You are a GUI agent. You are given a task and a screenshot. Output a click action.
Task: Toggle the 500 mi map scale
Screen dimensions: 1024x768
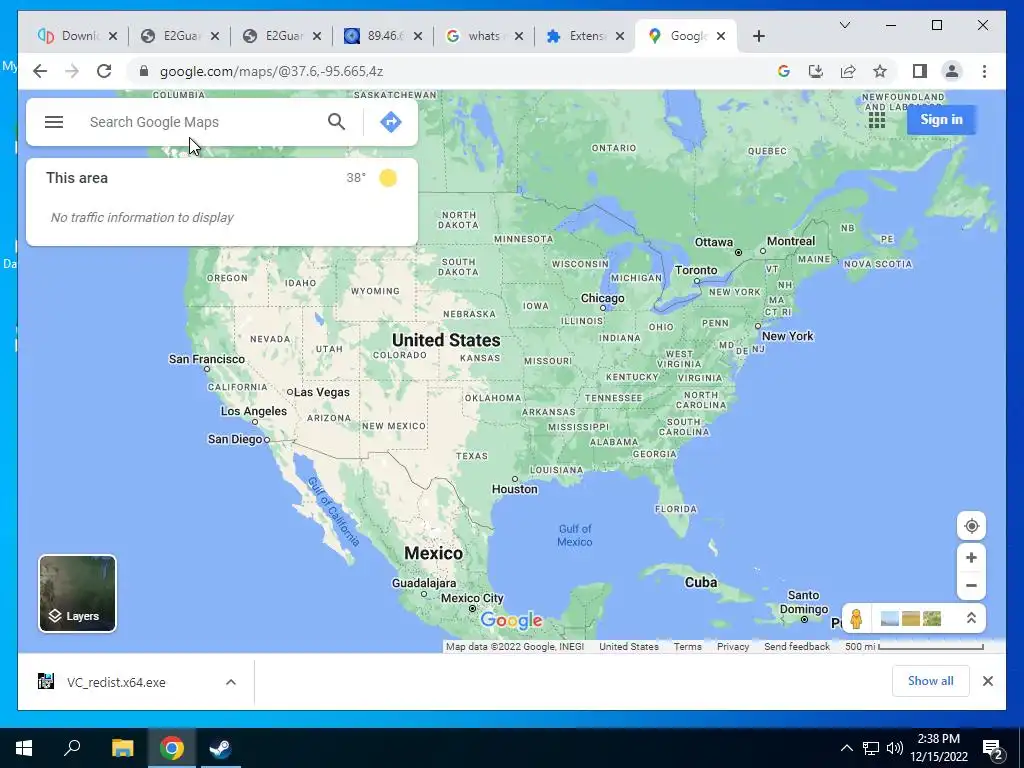point(914,647)
